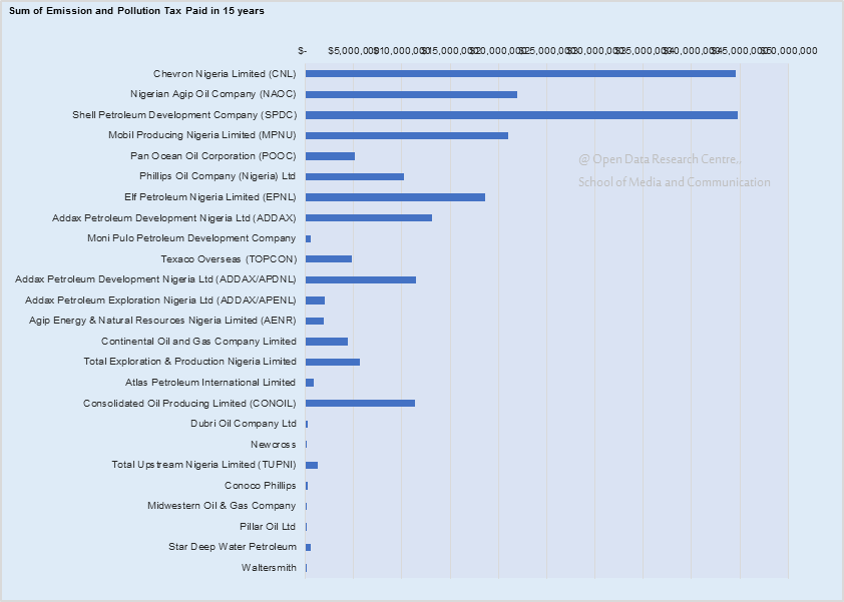Screen dimensions: 844x602
Task: Click the Addax Petroleum Development Nigeria Ltd (ADDAX) bar
Action: 369,218
